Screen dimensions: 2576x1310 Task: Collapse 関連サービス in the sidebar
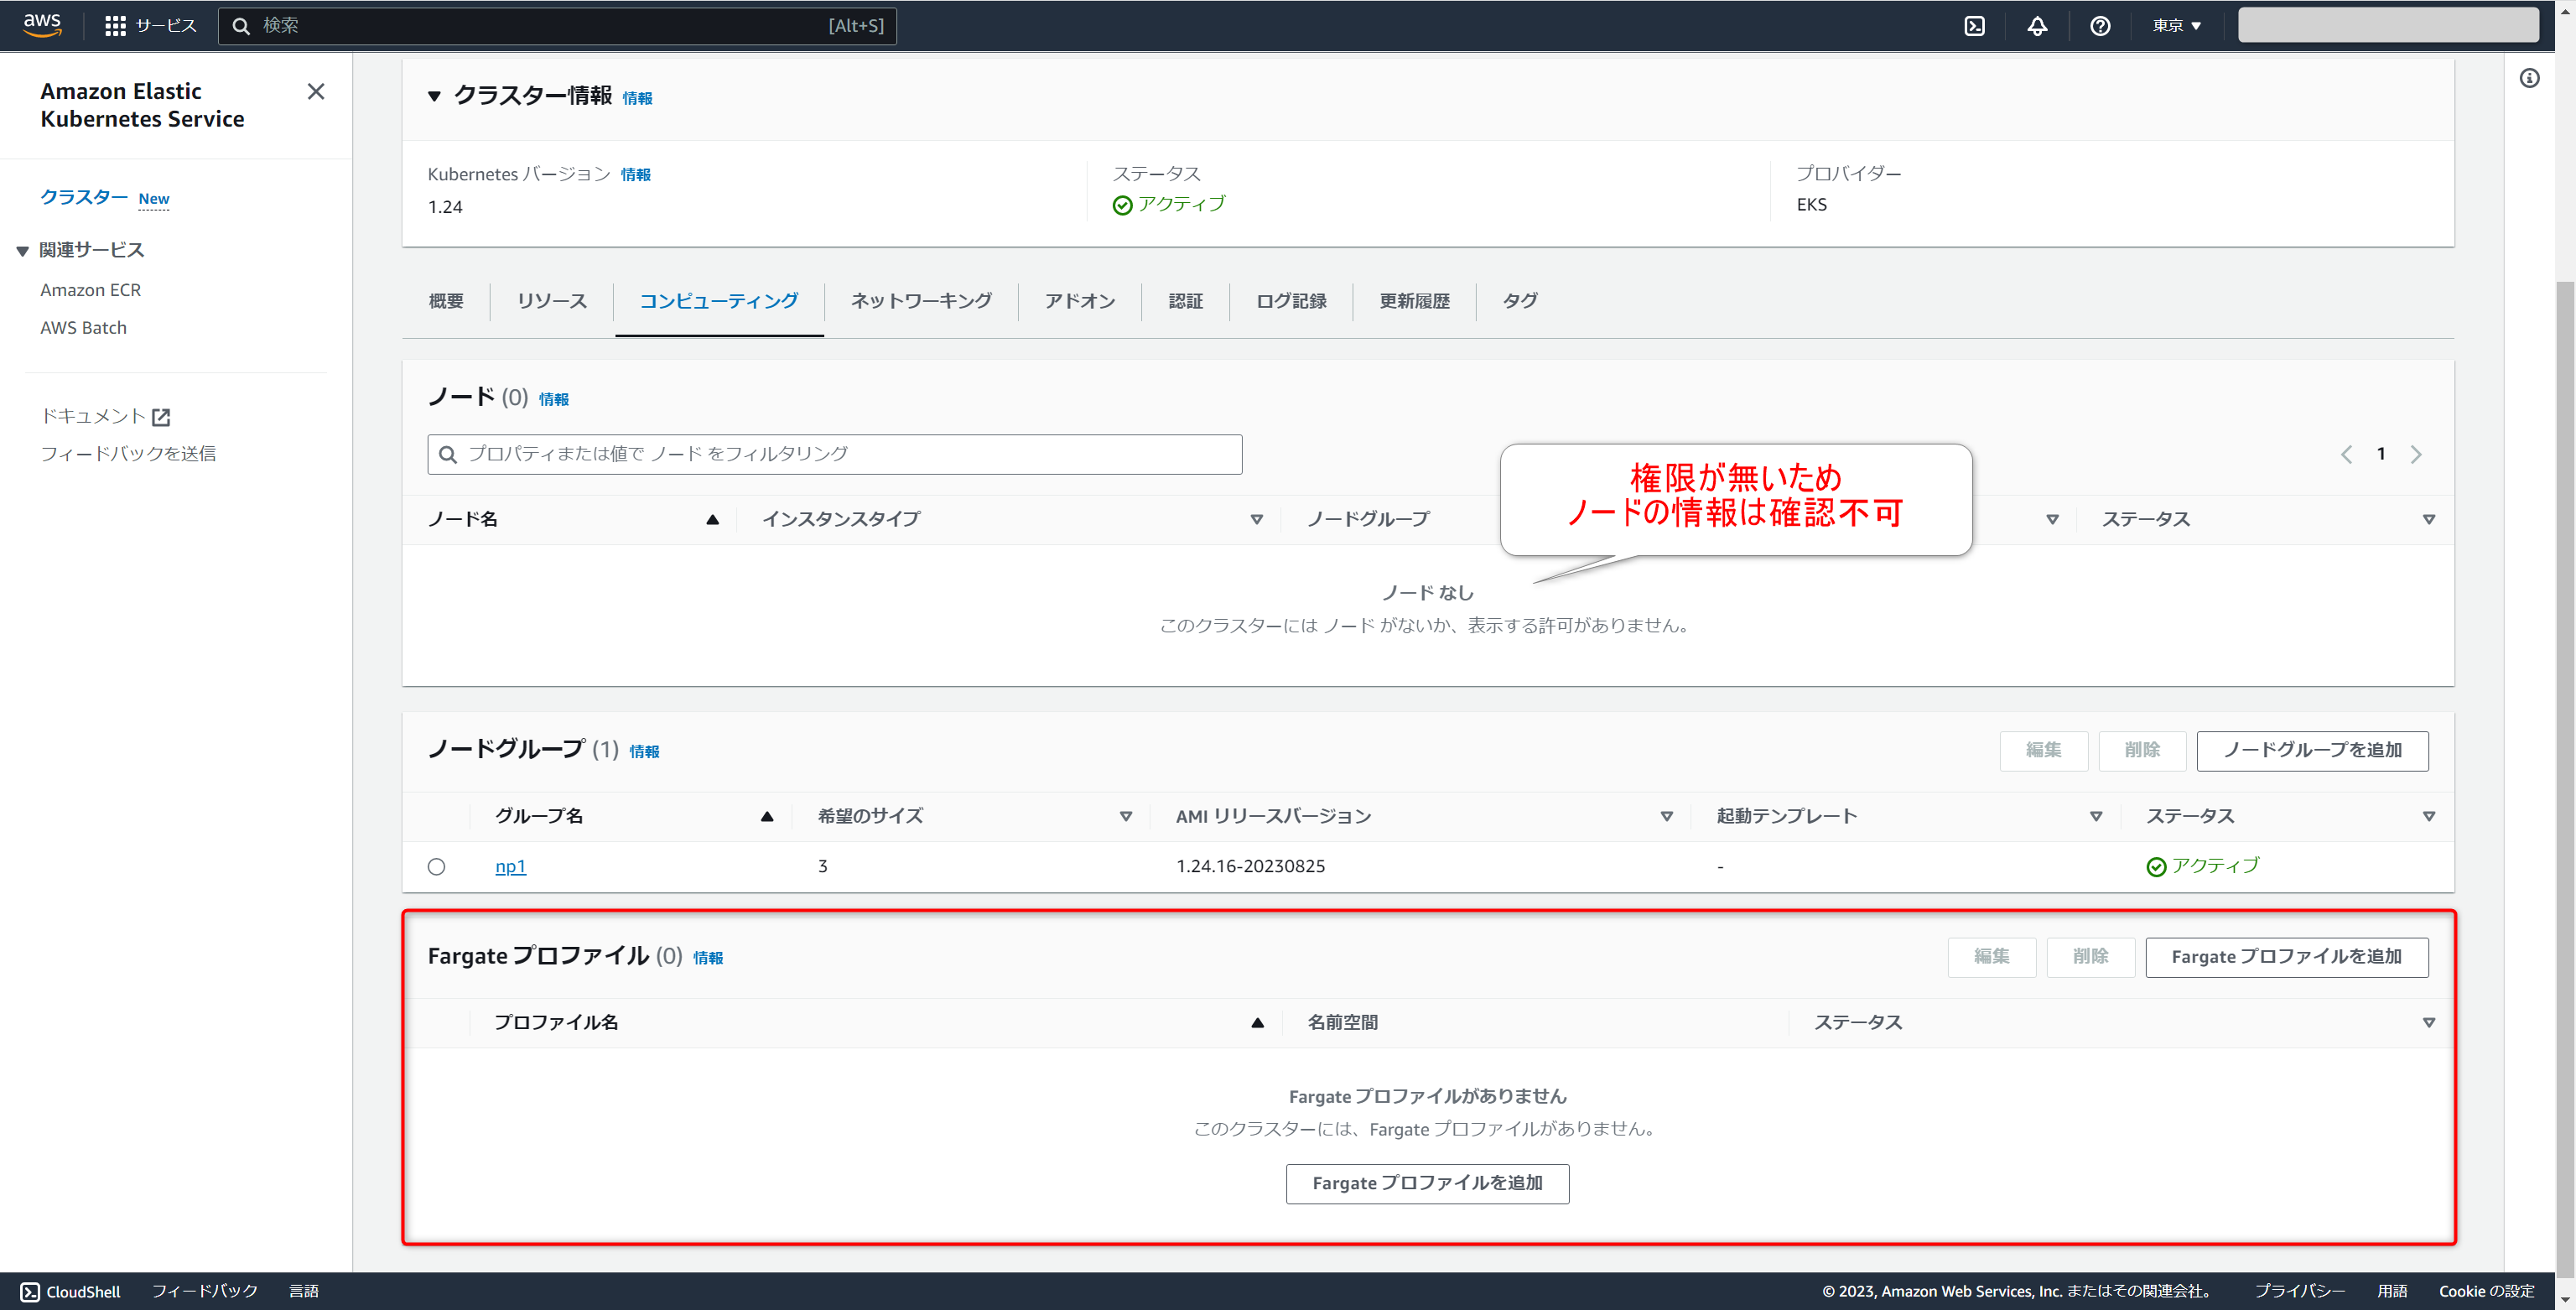pyautogui.click(x=22, y=251)
